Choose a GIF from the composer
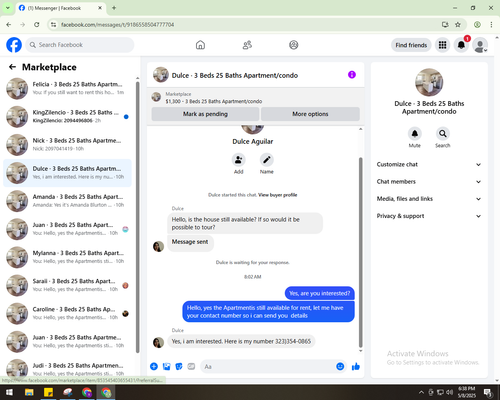This screenshot has height=400, width=500. coord(191,367)
